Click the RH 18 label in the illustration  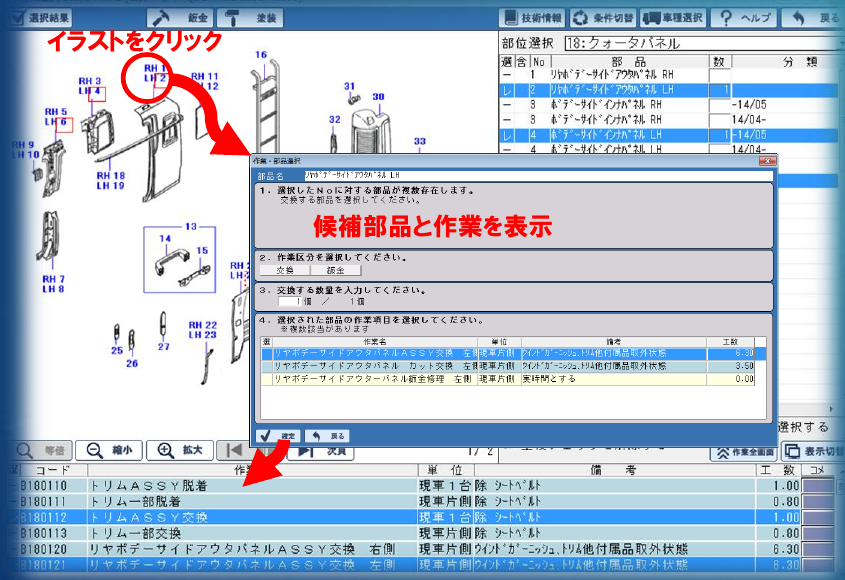point(110,176)
